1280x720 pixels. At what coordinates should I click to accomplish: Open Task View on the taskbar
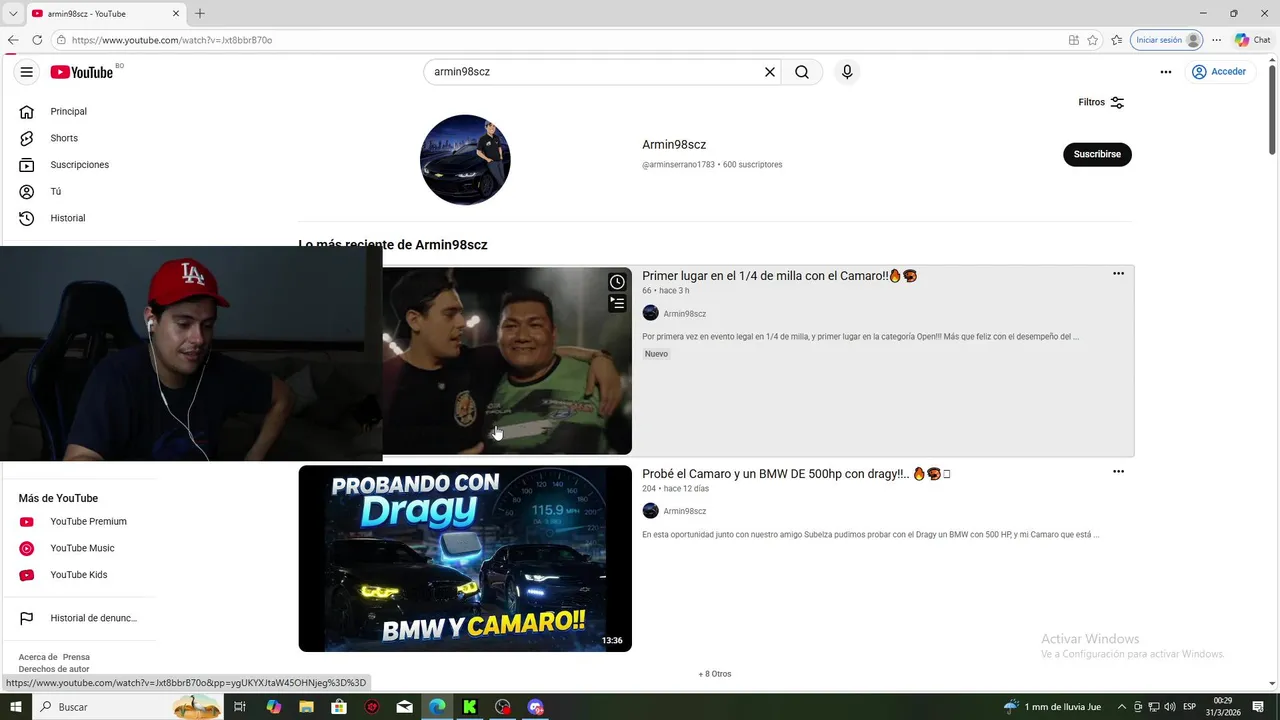(240, 707)
